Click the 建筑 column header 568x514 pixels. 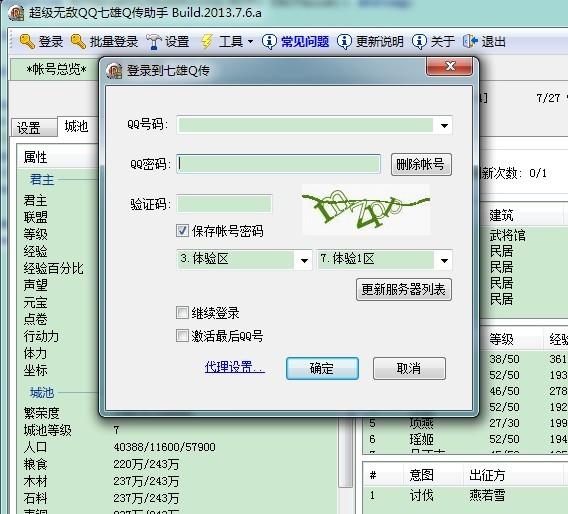[x=501, y=216]
